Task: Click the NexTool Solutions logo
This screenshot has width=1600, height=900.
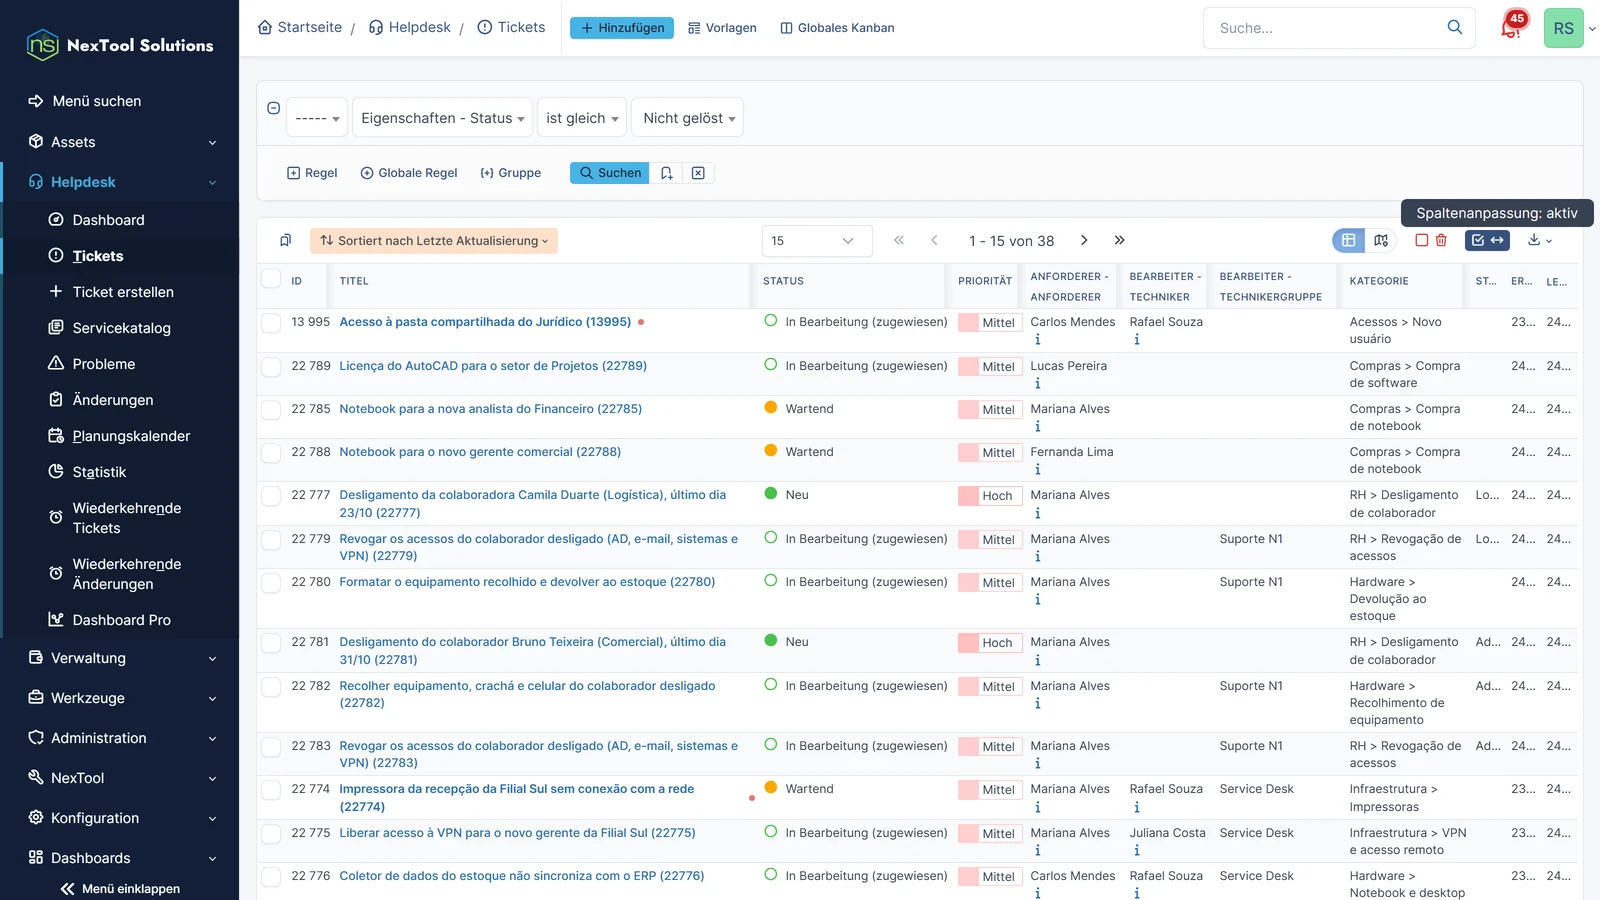Action: point(120,45)
